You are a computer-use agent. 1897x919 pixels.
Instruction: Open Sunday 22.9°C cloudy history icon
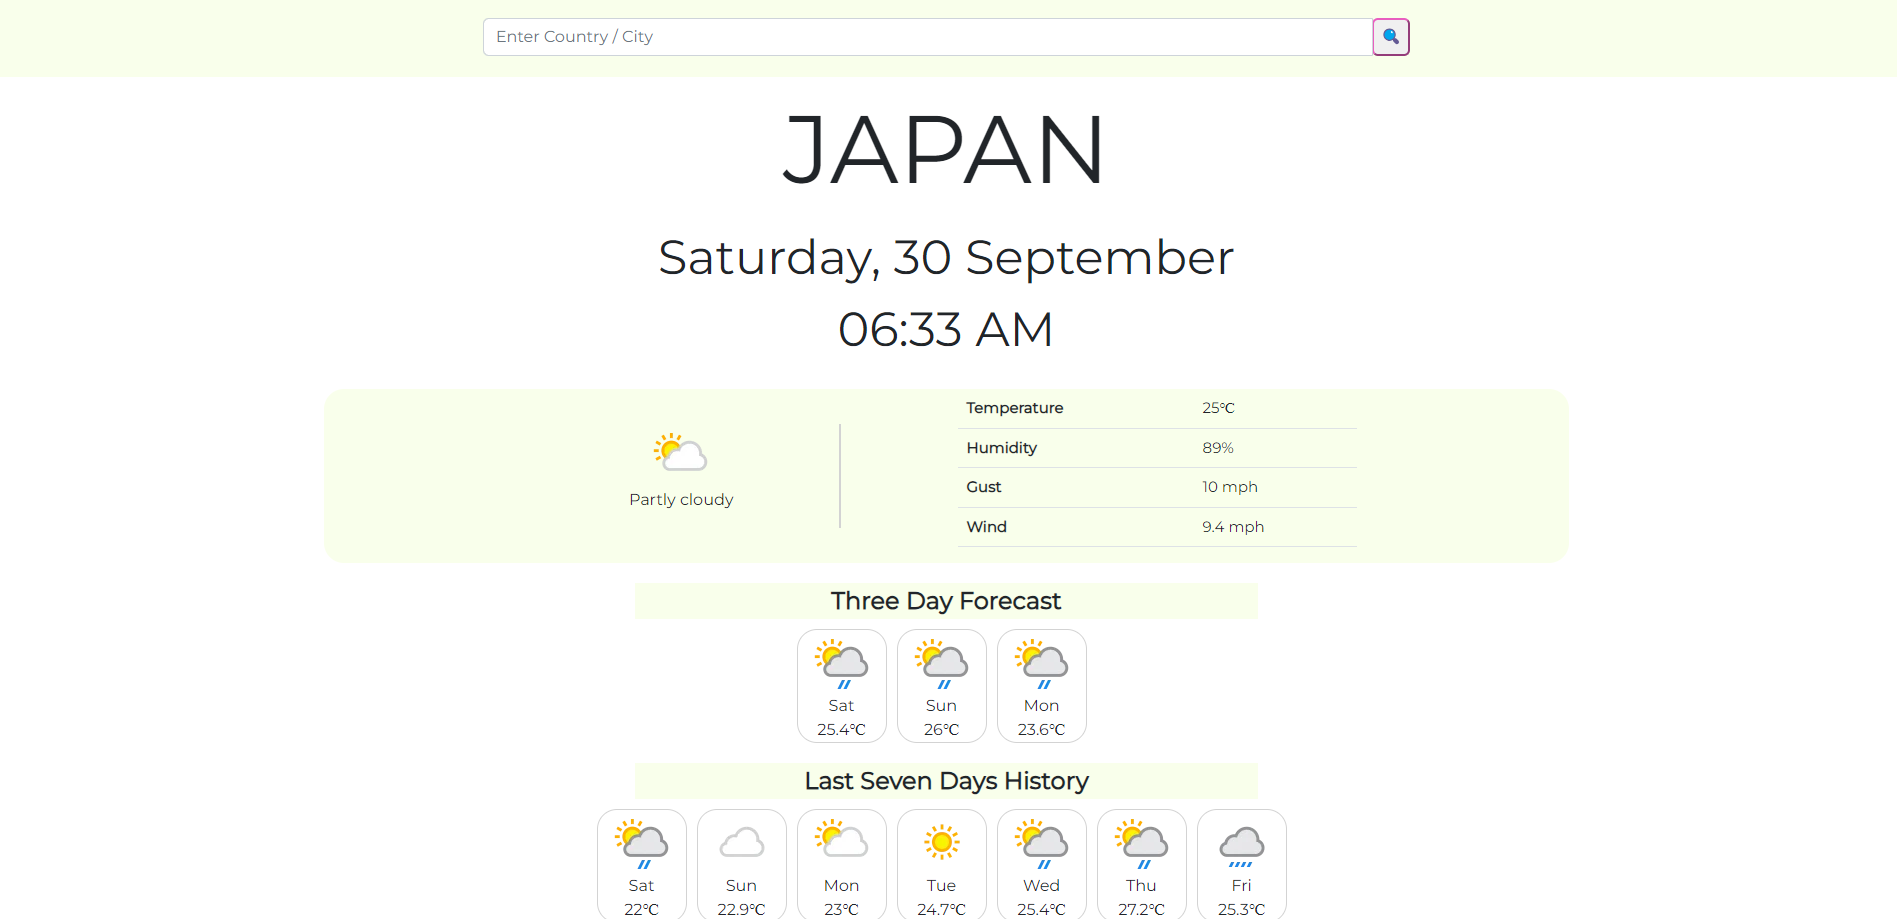click(x=741, y=843)
